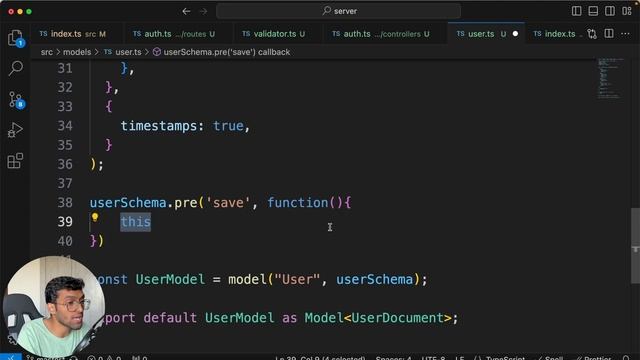The image size is (640, 360).
Task: Click line number 34 in the gutter
Action: [x=65, y=126]
